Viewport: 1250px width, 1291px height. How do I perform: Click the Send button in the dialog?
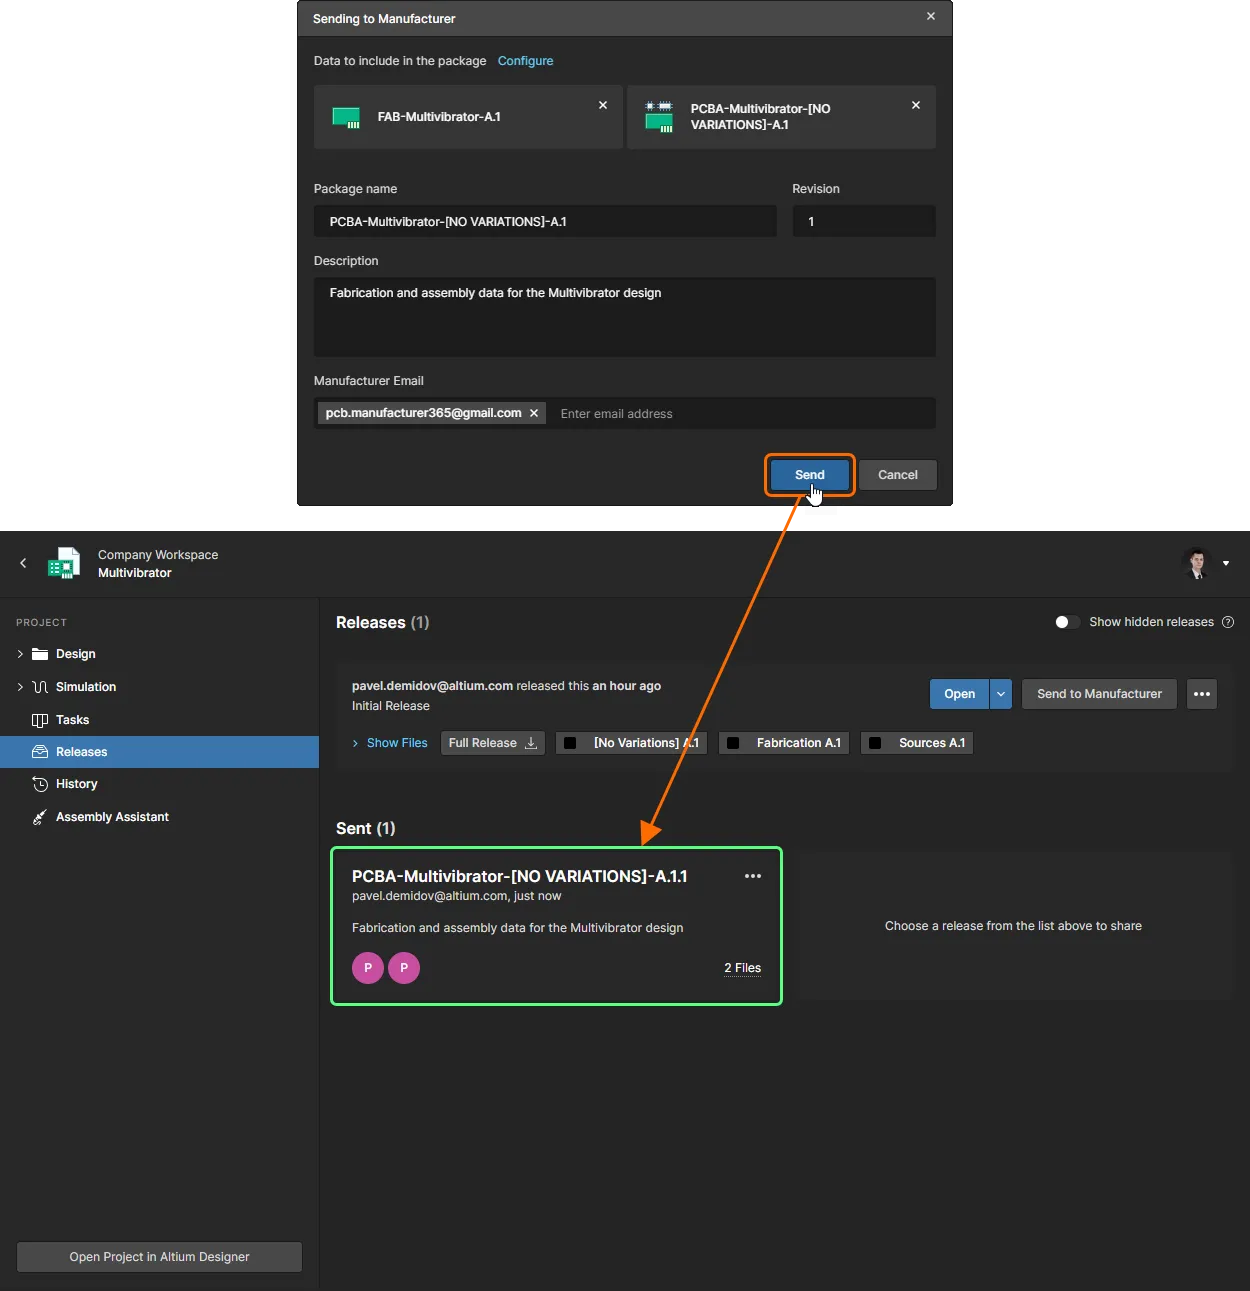pyautogui.click(x=810, y=475)
